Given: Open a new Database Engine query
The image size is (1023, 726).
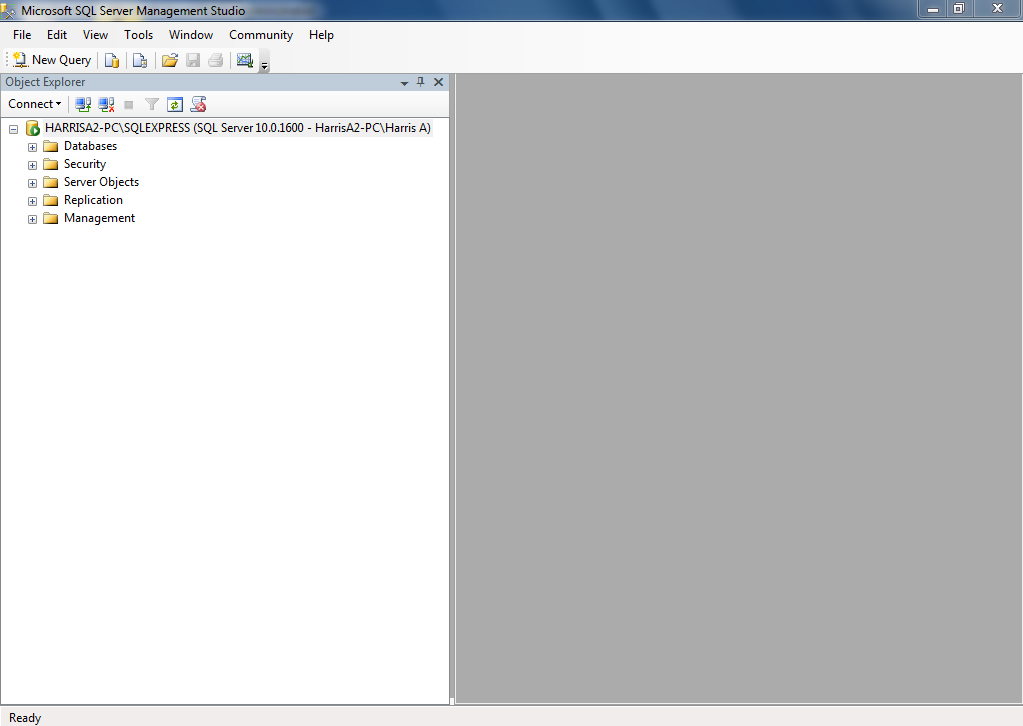Looking at the screenshot, I should (x=111, y=60).
